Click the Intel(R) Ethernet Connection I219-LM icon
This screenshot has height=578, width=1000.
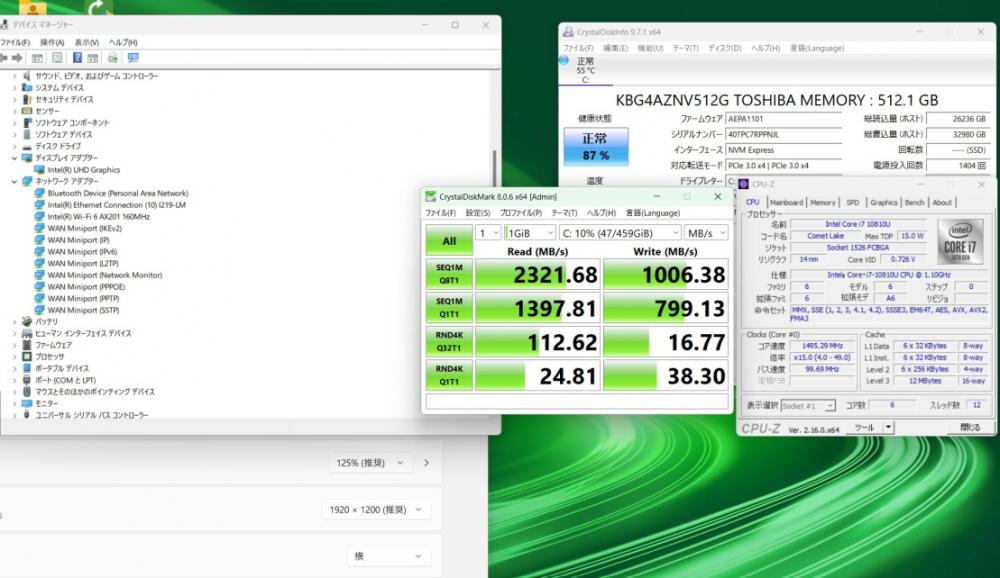40,205
